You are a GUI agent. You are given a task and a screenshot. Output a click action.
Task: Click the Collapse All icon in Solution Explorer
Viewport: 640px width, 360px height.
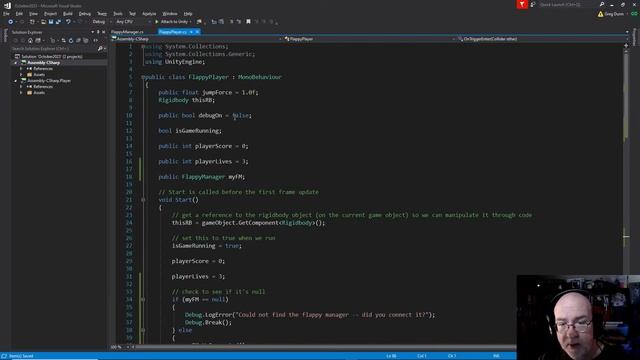tap(78, 40)
